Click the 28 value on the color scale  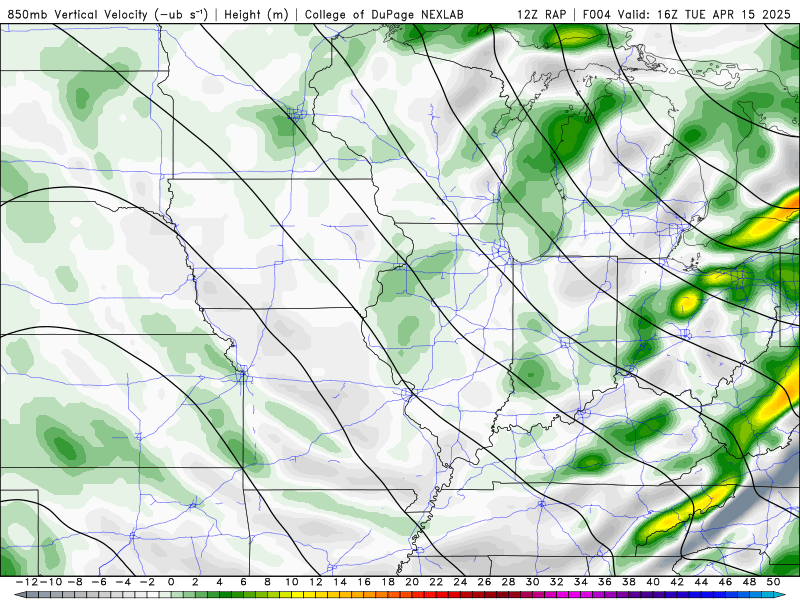pyautogui.click(x=508, y=582)
